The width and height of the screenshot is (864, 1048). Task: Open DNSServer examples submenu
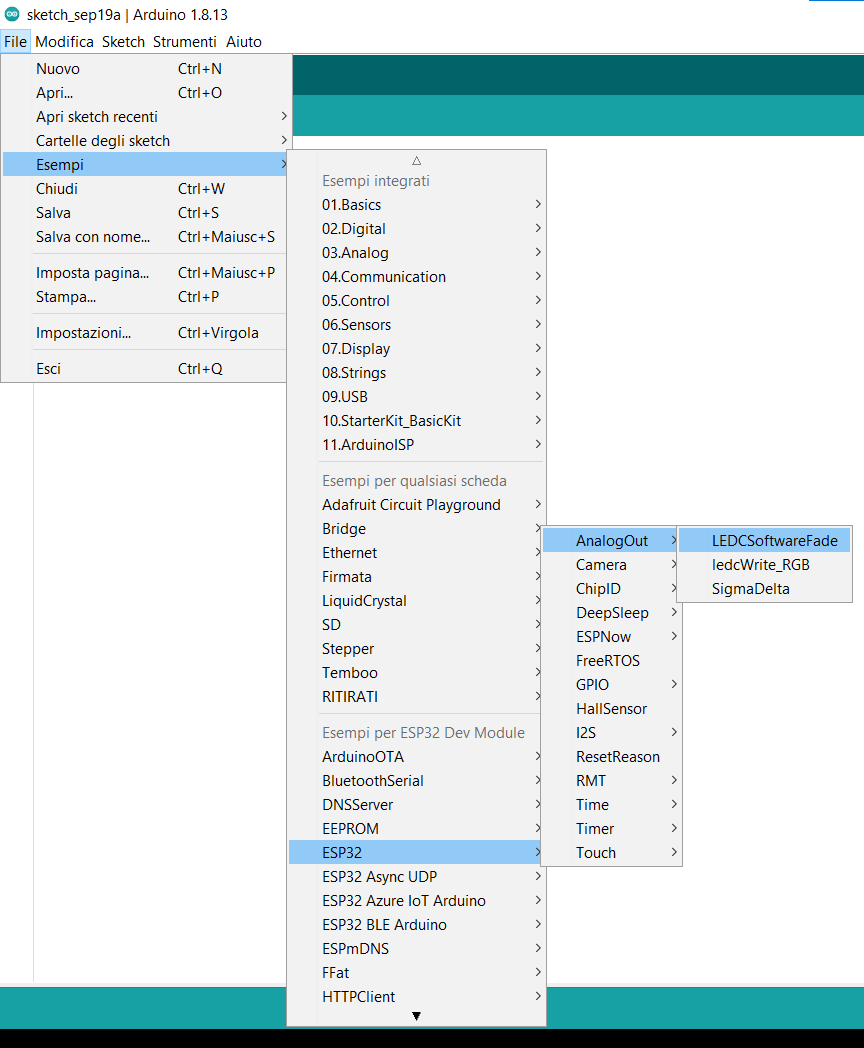(416, 805)
